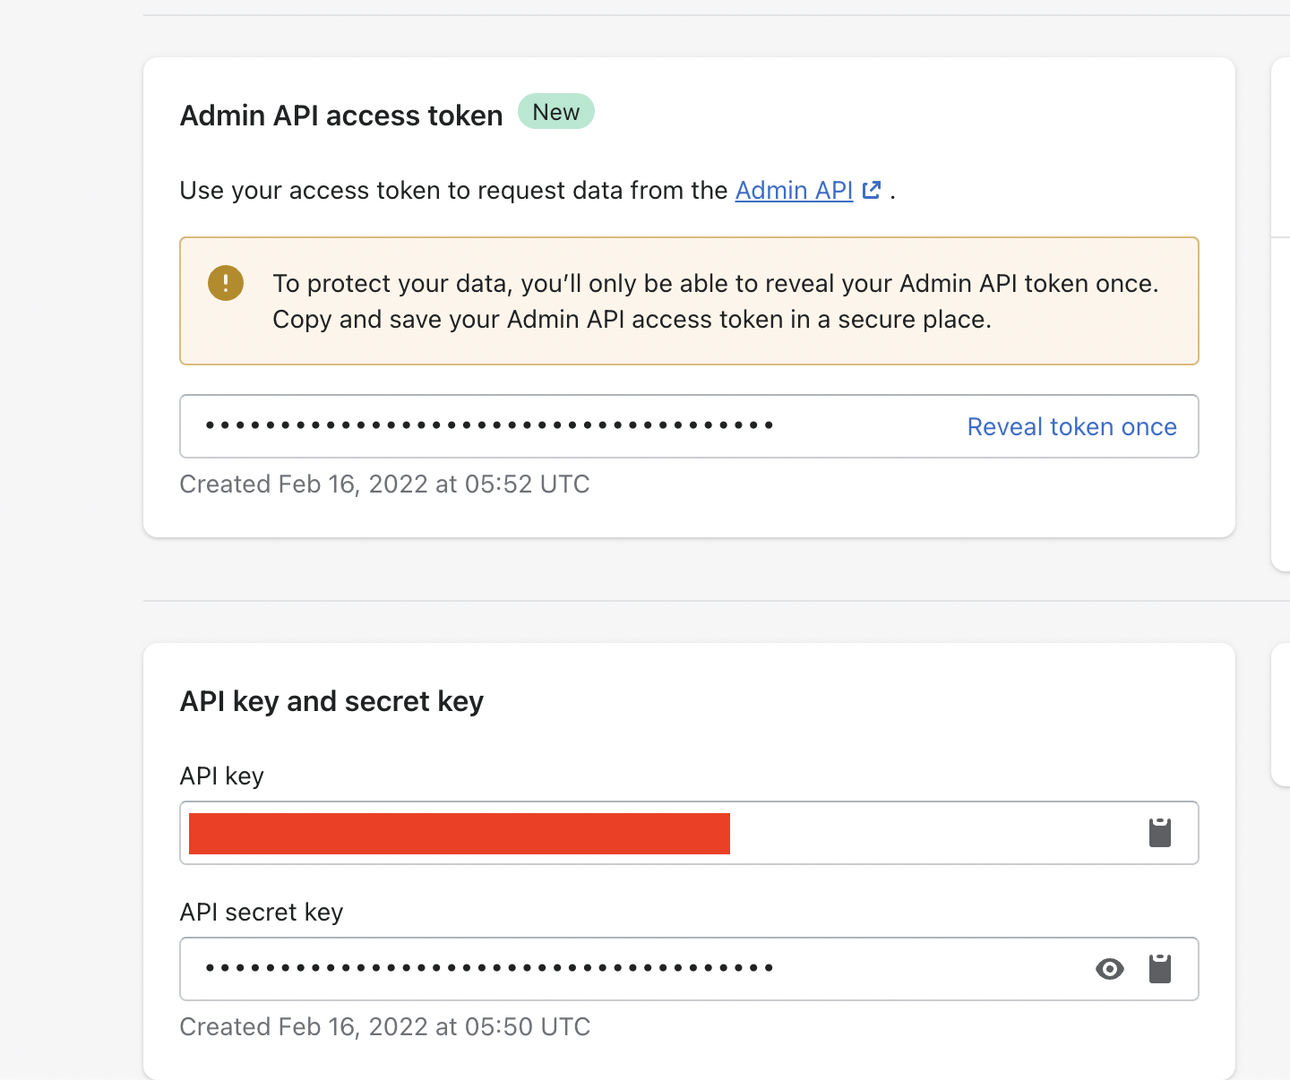1290x1080 pixels.
Task: Click the Use your access token description
Action: tap(453, 190)
